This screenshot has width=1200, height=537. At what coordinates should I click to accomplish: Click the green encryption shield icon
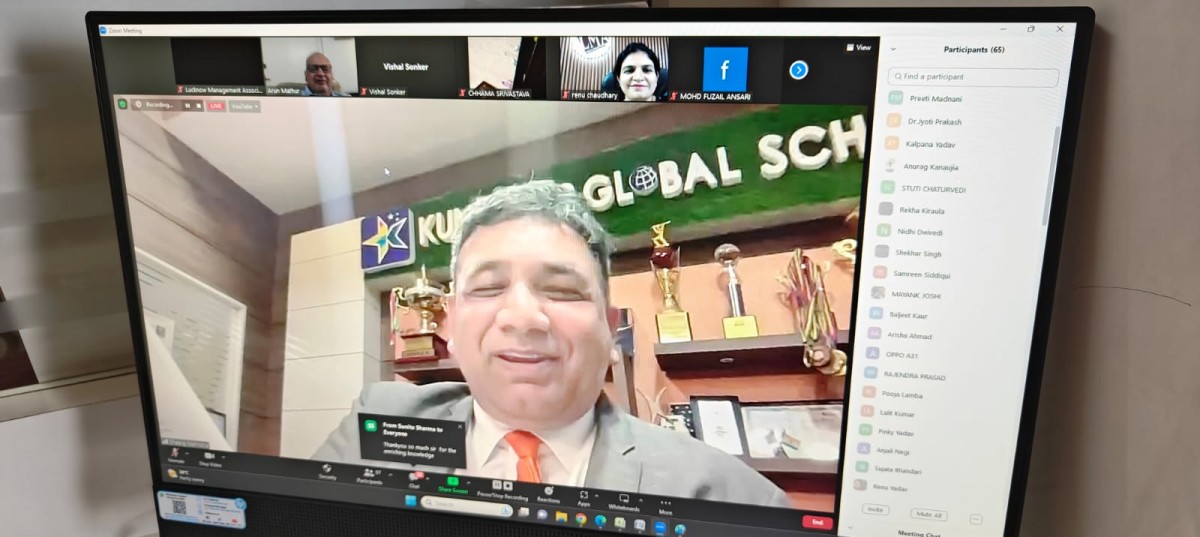click(123, 103)
